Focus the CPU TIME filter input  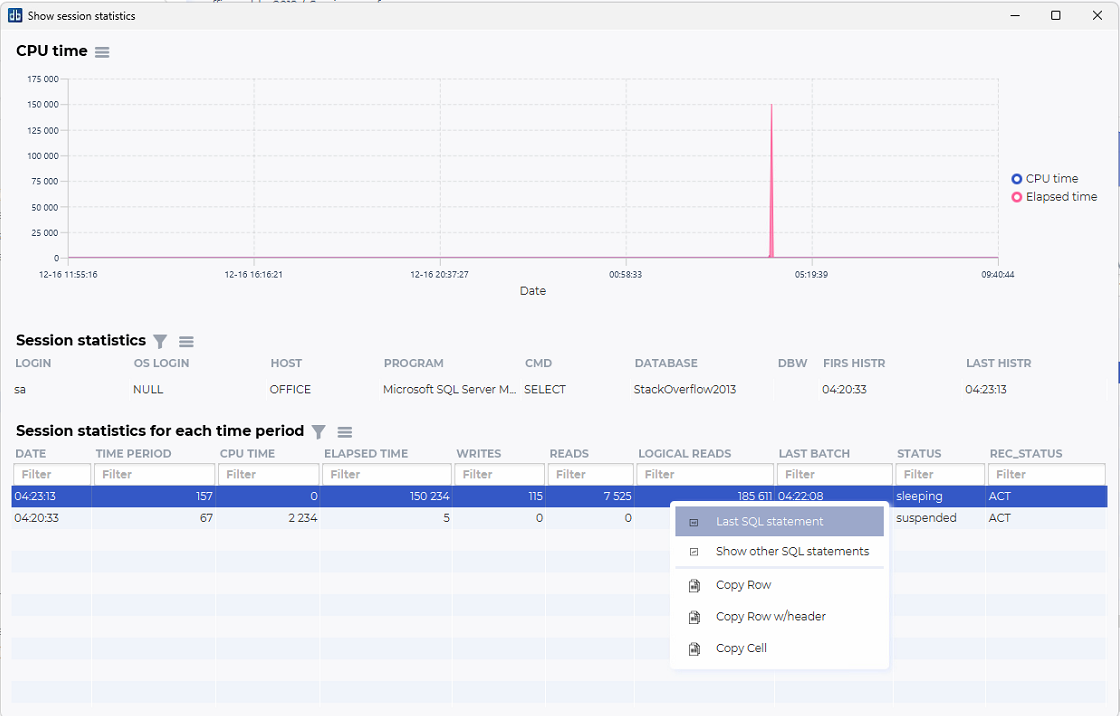pos(268,474)
